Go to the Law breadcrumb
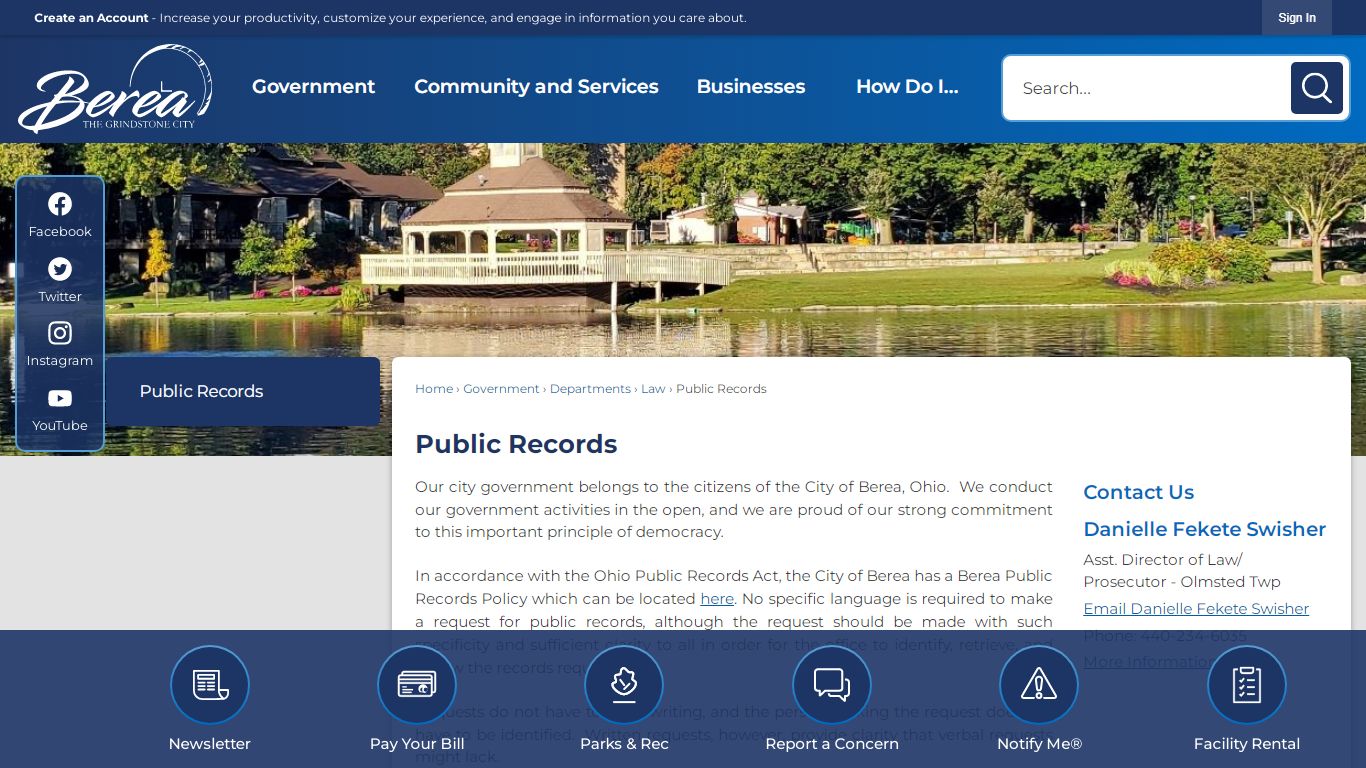Image resolution: width=1366 pixels, height=768 pixels. (x=653, y=389)
